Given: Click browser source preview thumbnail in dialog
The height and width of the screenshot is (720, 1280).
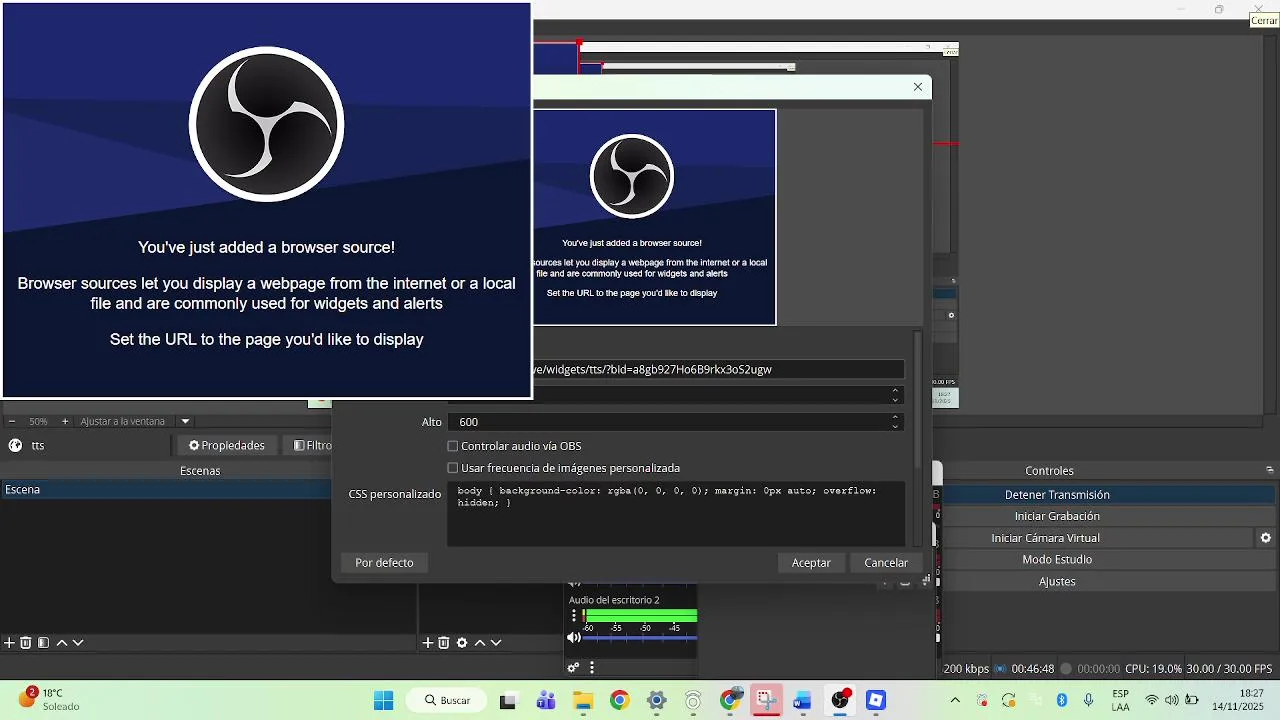Looking at the screenshot, I should [654, 217].
